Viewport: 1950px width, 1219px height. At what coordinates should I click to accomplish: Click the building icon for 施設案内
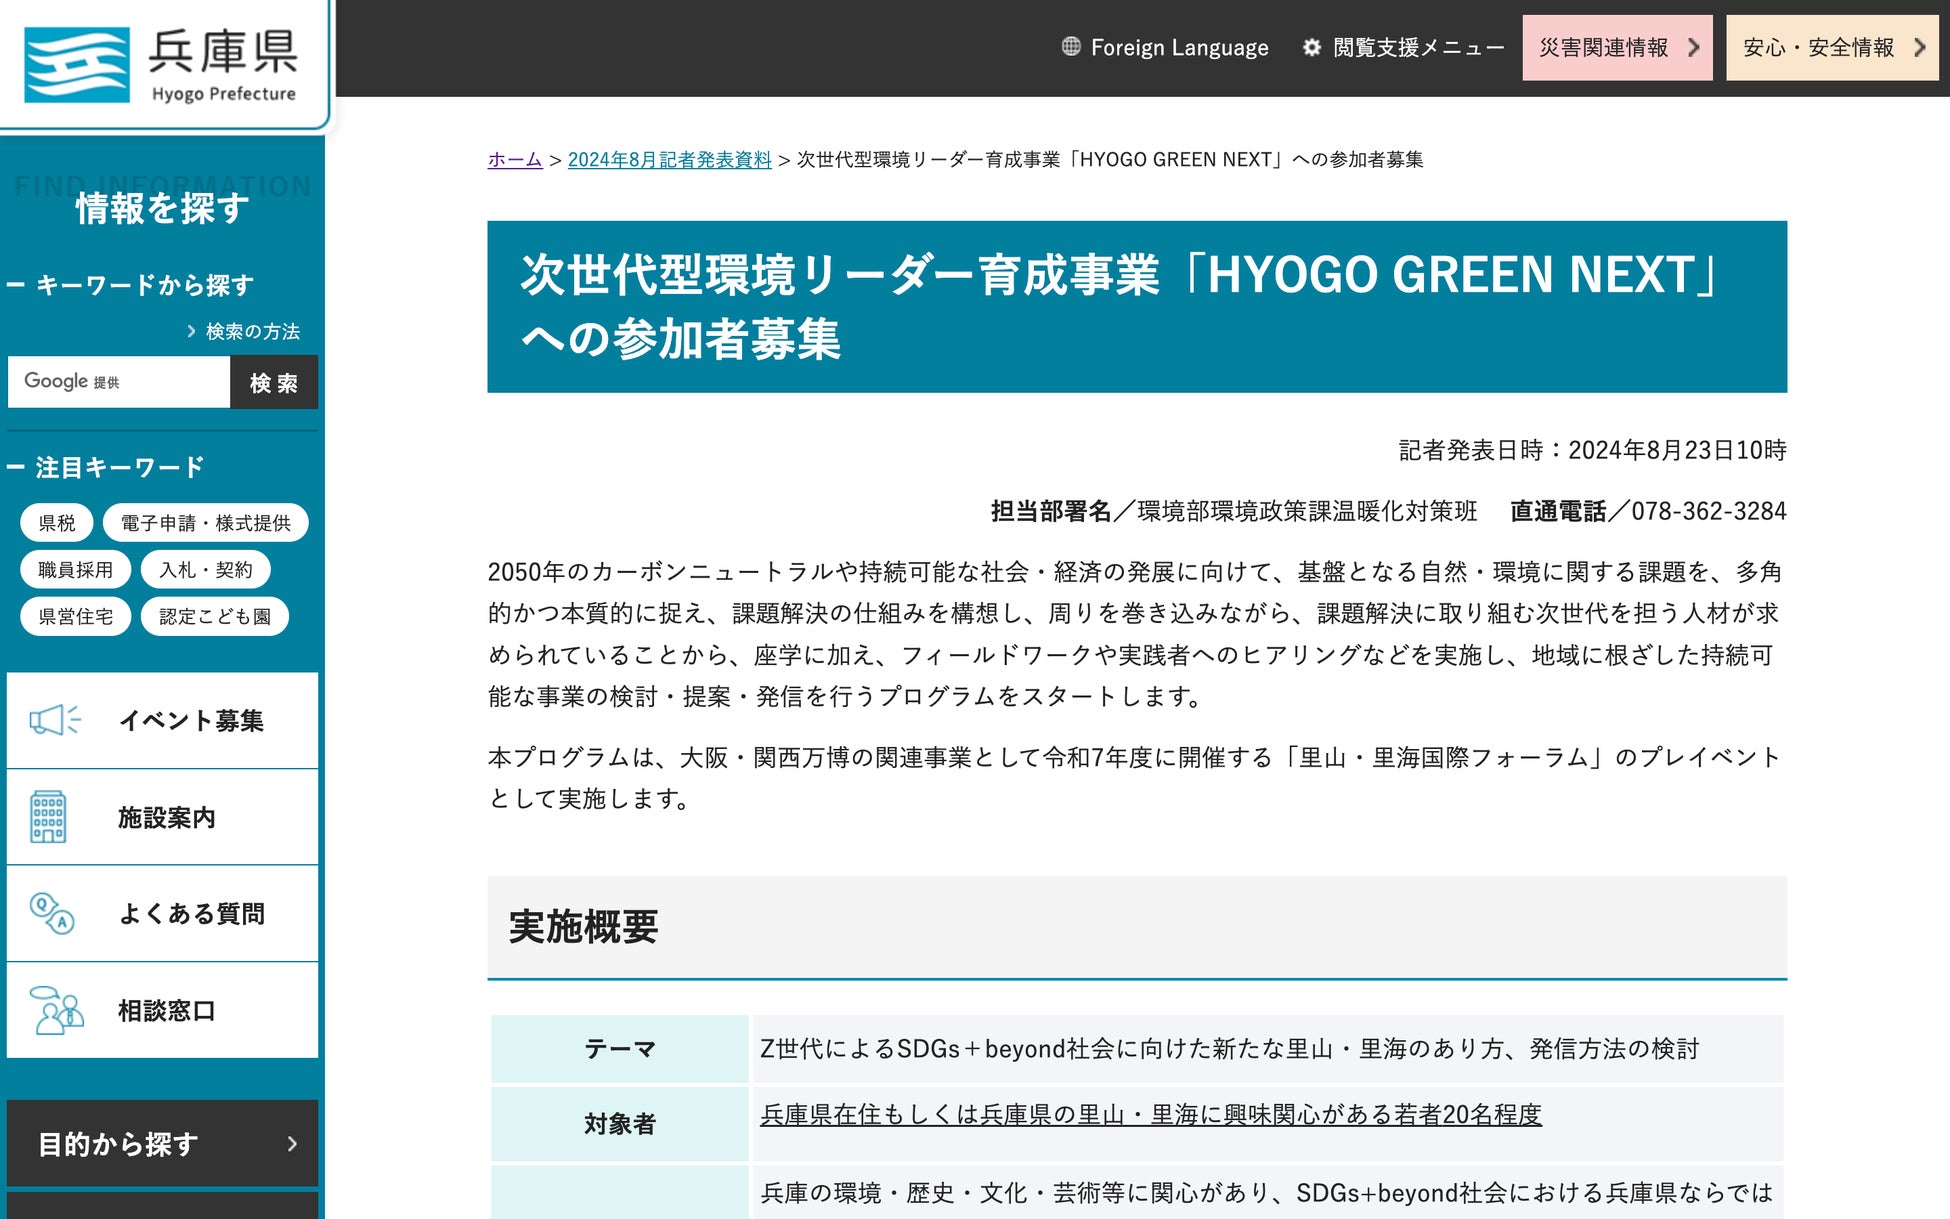(48, 817)
